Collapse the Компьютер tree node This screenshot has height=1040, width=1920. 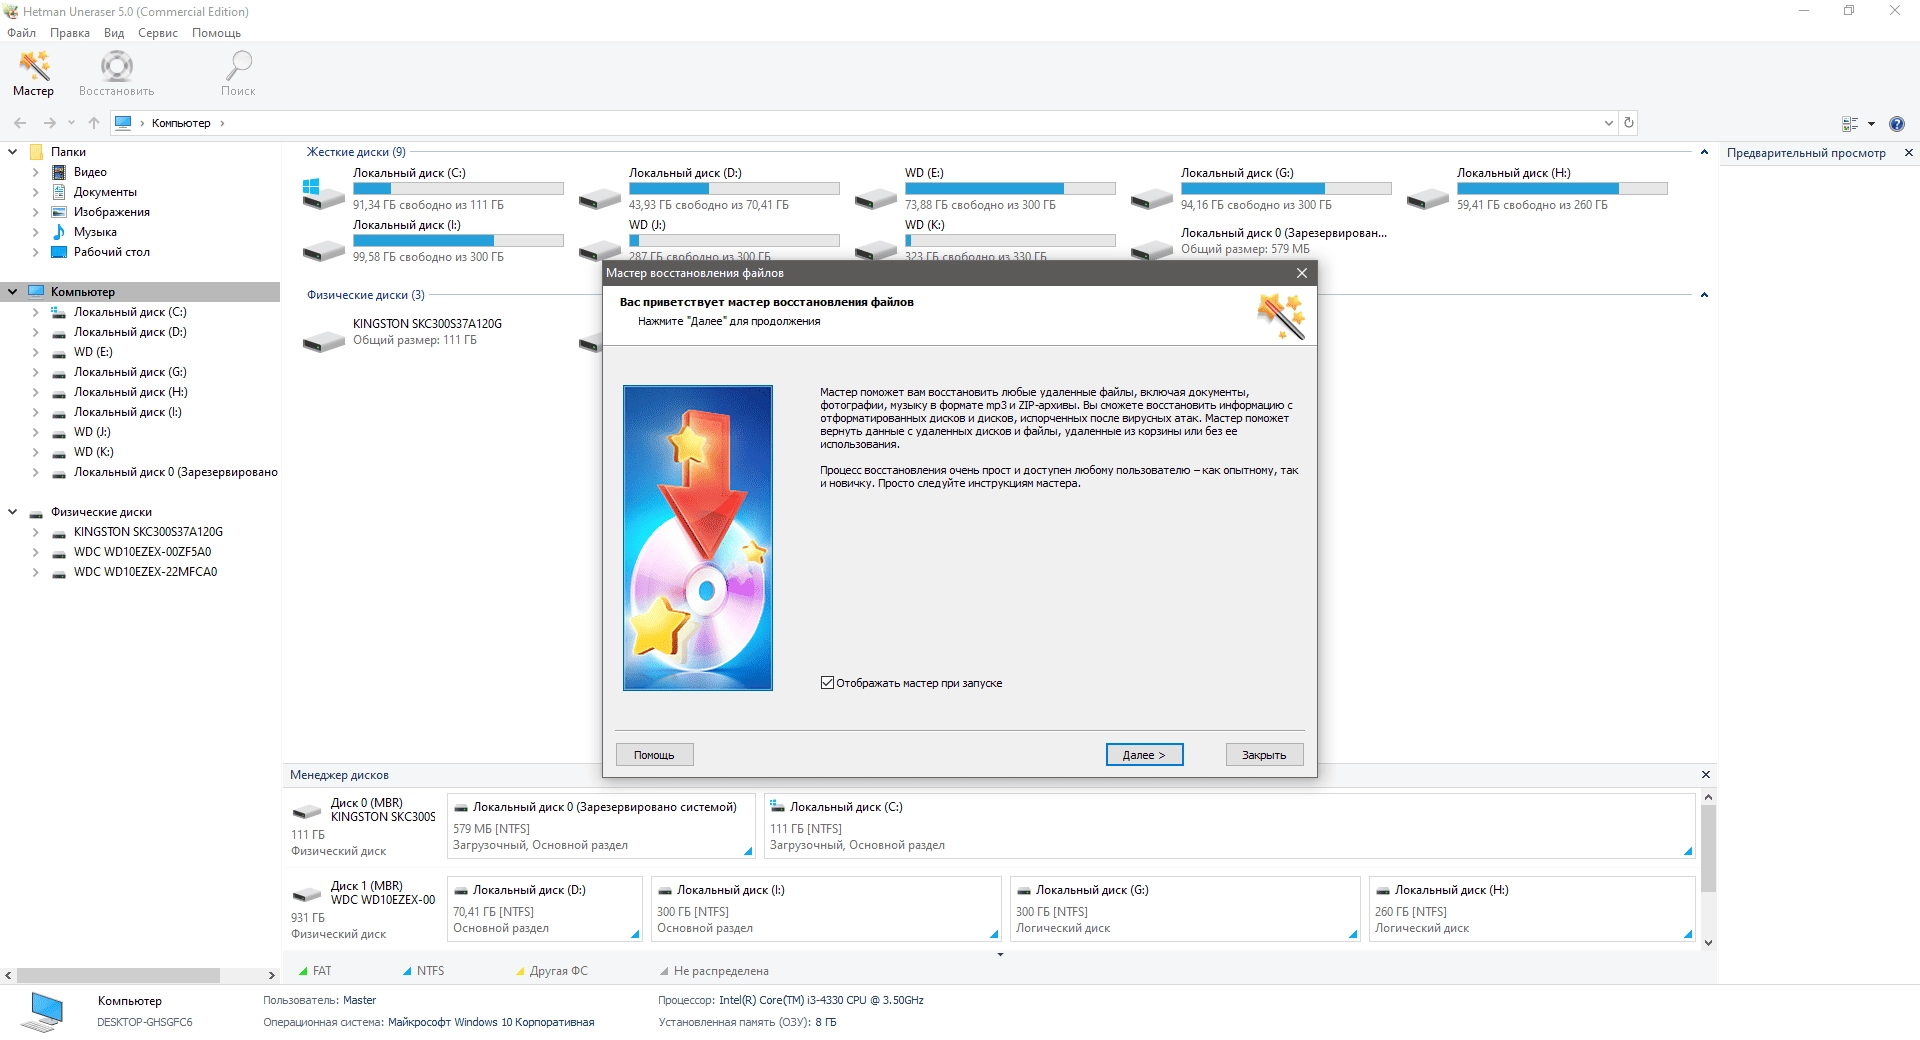(13, 292)
